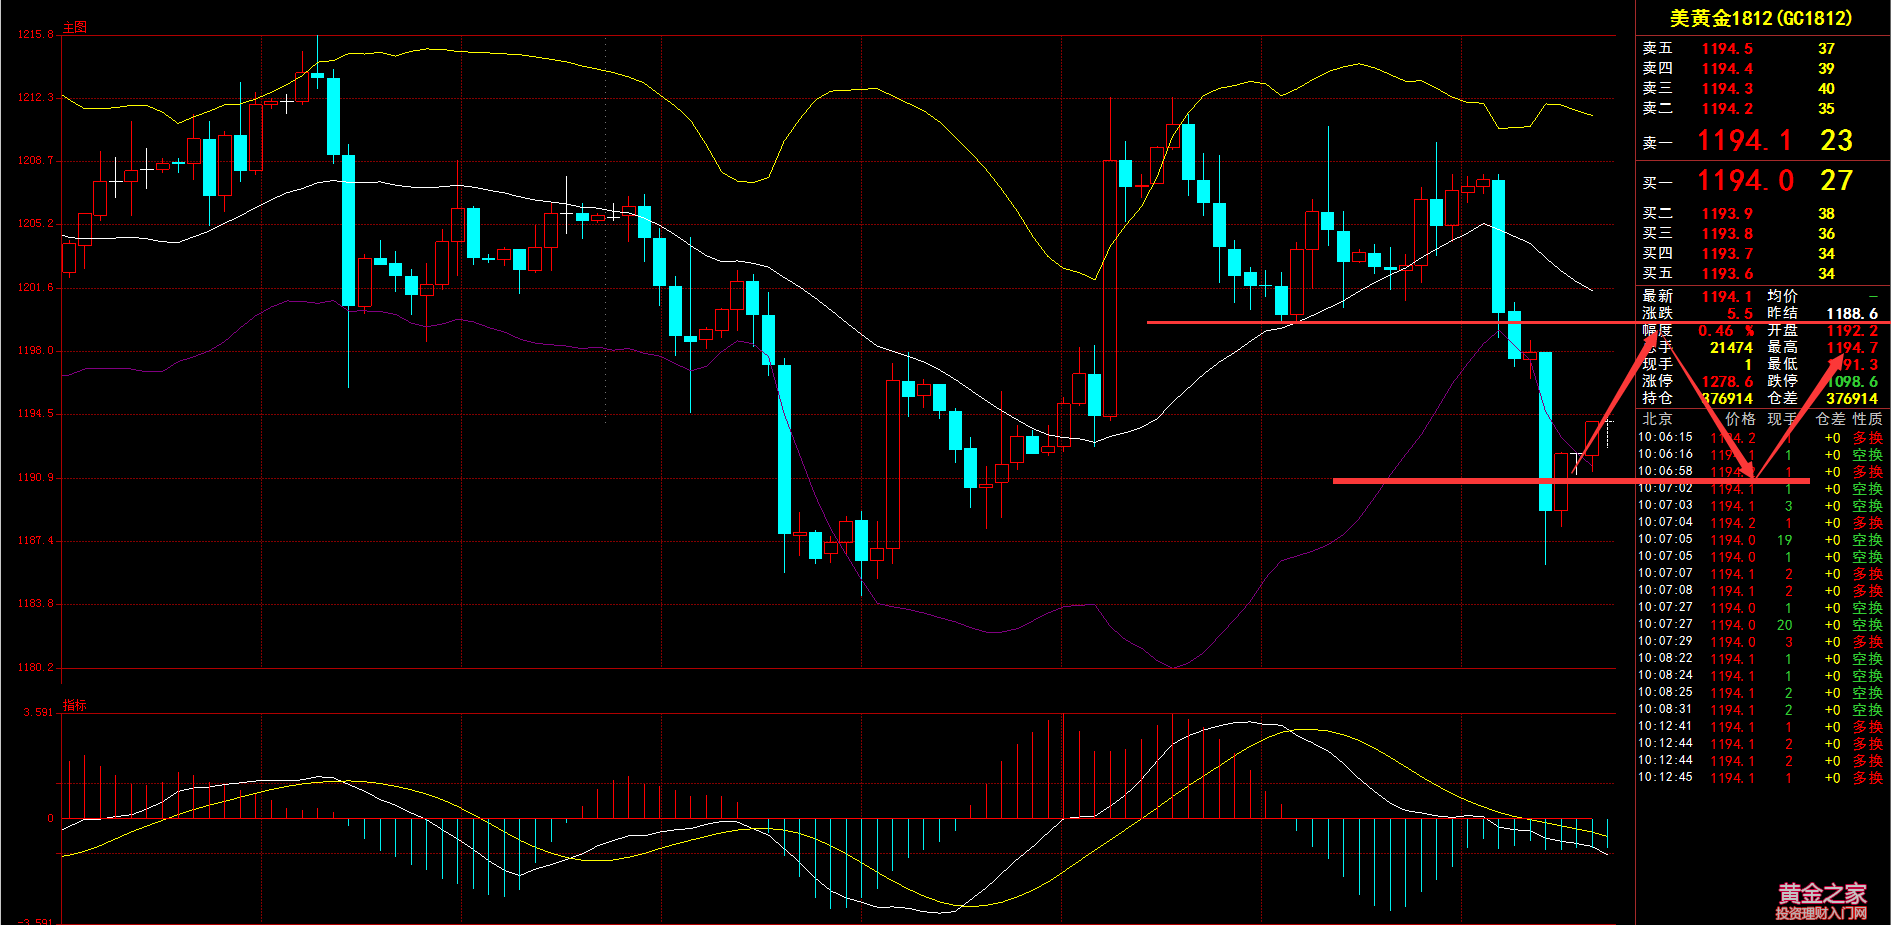
Task: Click the 总手 volume value 21474
Action: point(1731,348)
